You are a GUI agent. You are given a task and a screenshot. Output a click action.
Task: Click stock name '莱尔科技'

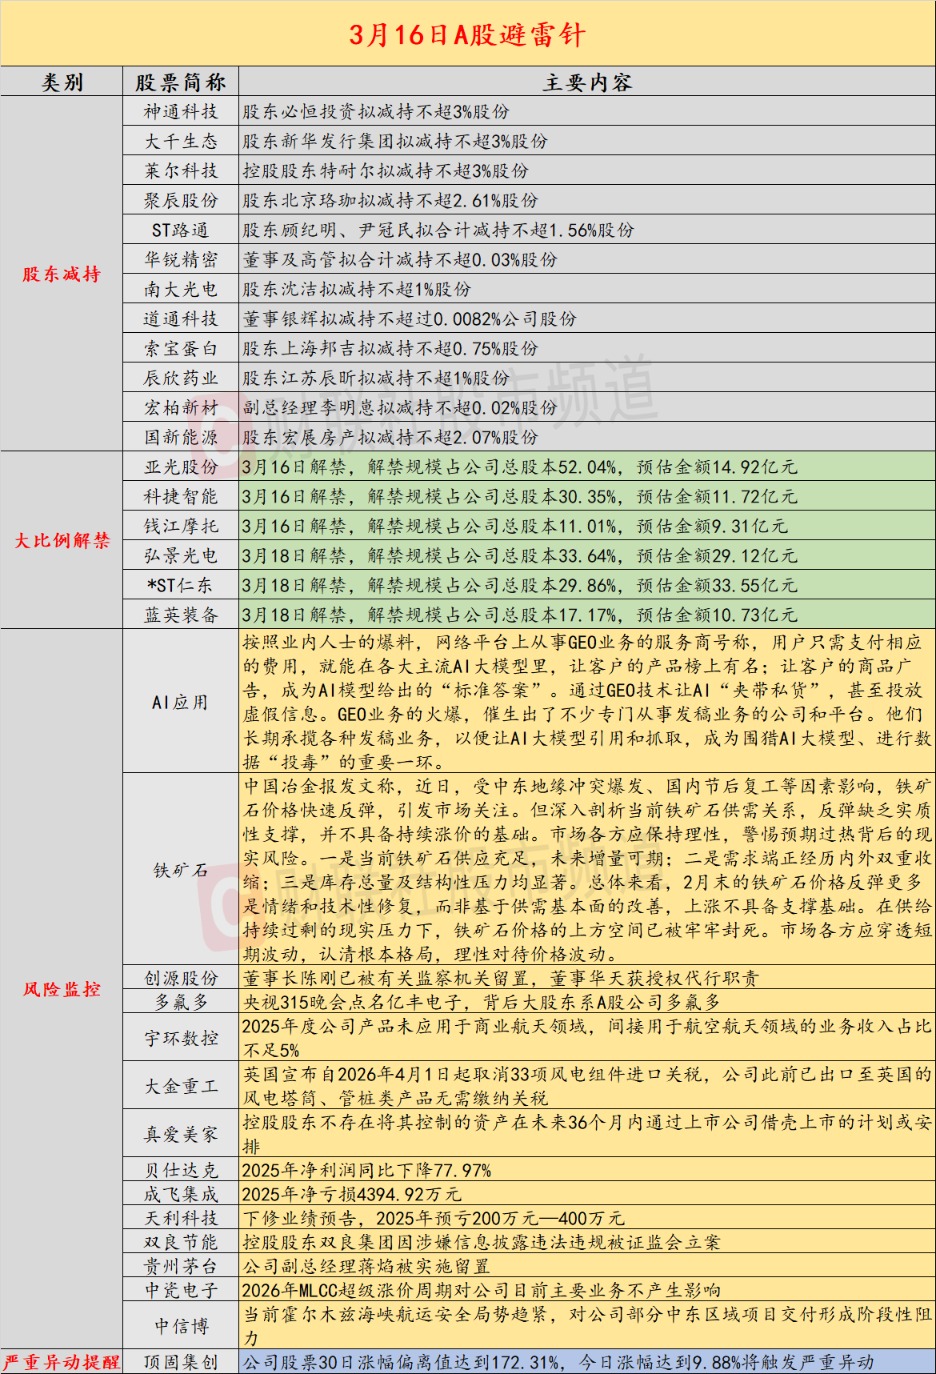(180, 170)
